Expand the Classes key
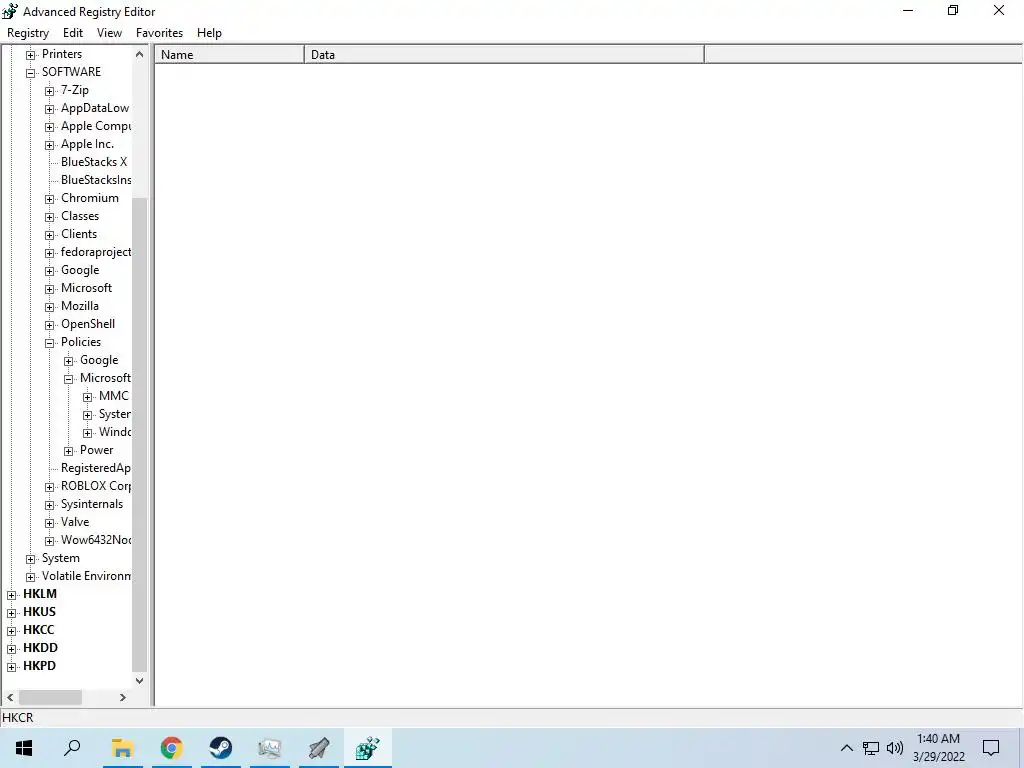Viewport: 1024px width, 768px height. pos(49,217)
